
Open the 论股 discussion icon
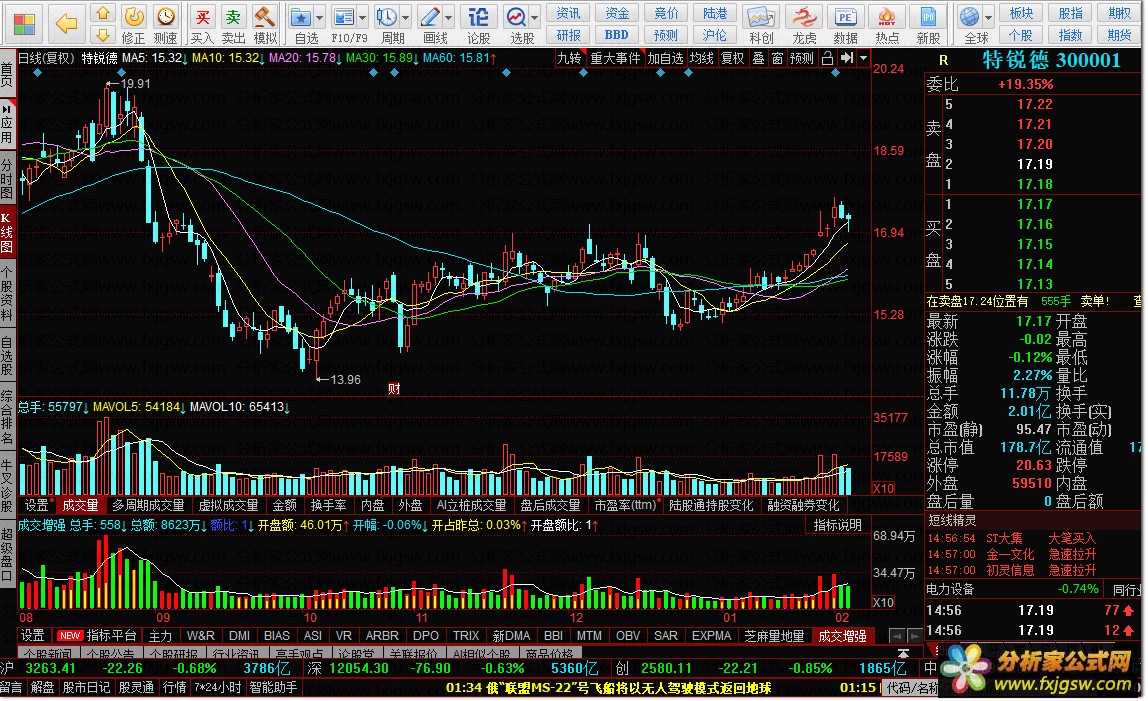pyautogui.click(x=478, y=23)
